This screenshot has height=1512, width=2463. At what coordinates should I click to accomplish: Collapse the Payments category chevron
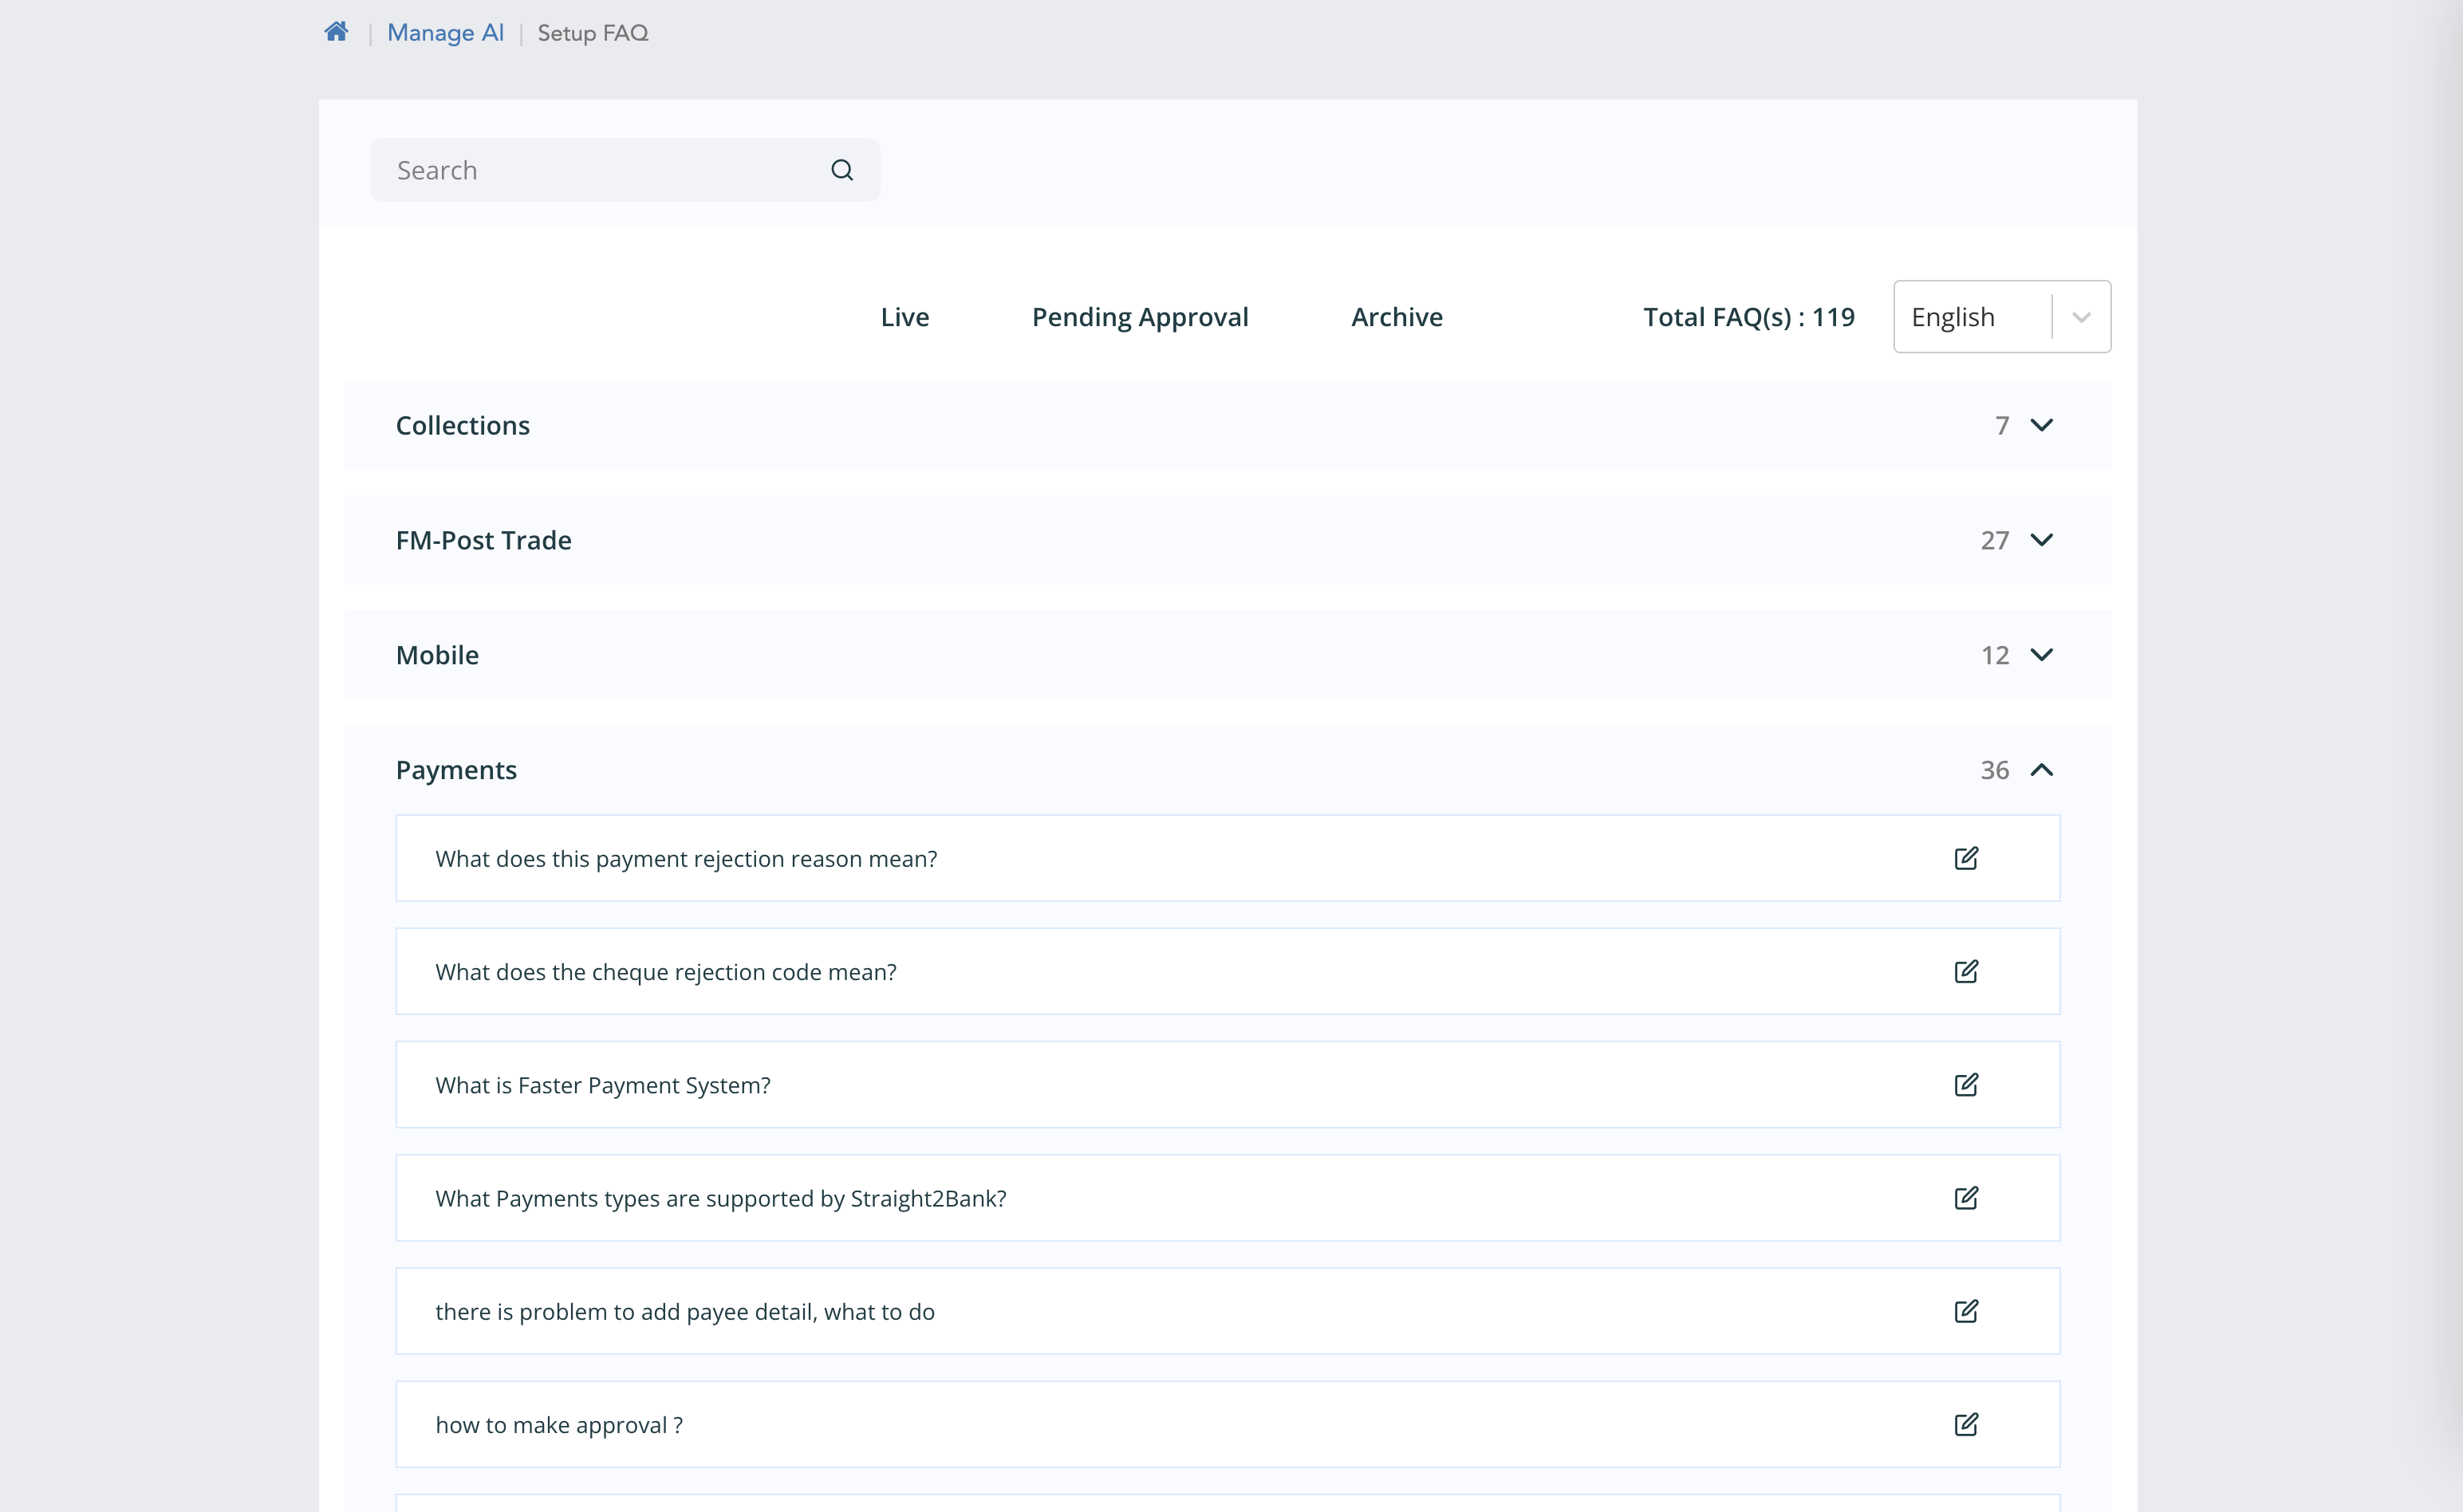pyautogui.click(x=2042, y=770)
